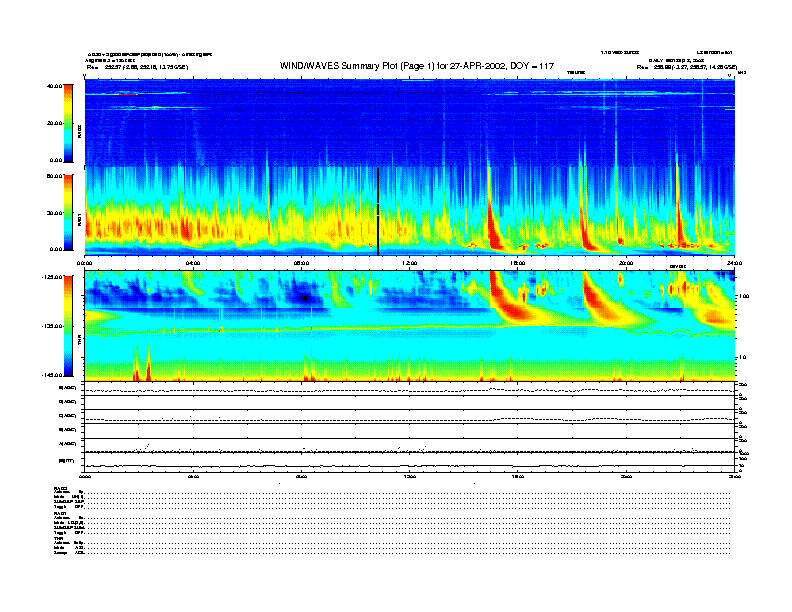
Task: Click the -145.00 label on TNR scale
Action: pyautogui.click(x=52, y=375)
